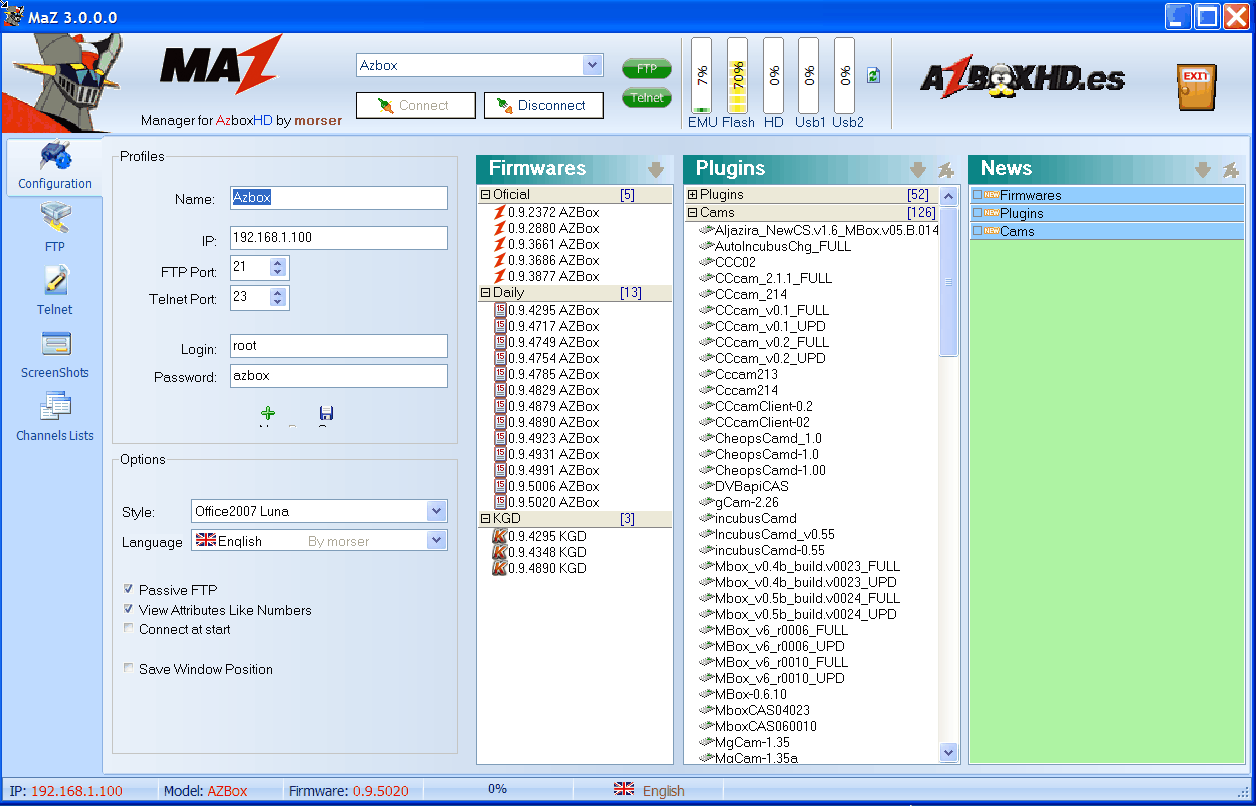Toggle the Passive FTP checkbox
Image resolution: width=1256 pixels, height=806 pixels.
pyautogui.click(x=129, y=589)
